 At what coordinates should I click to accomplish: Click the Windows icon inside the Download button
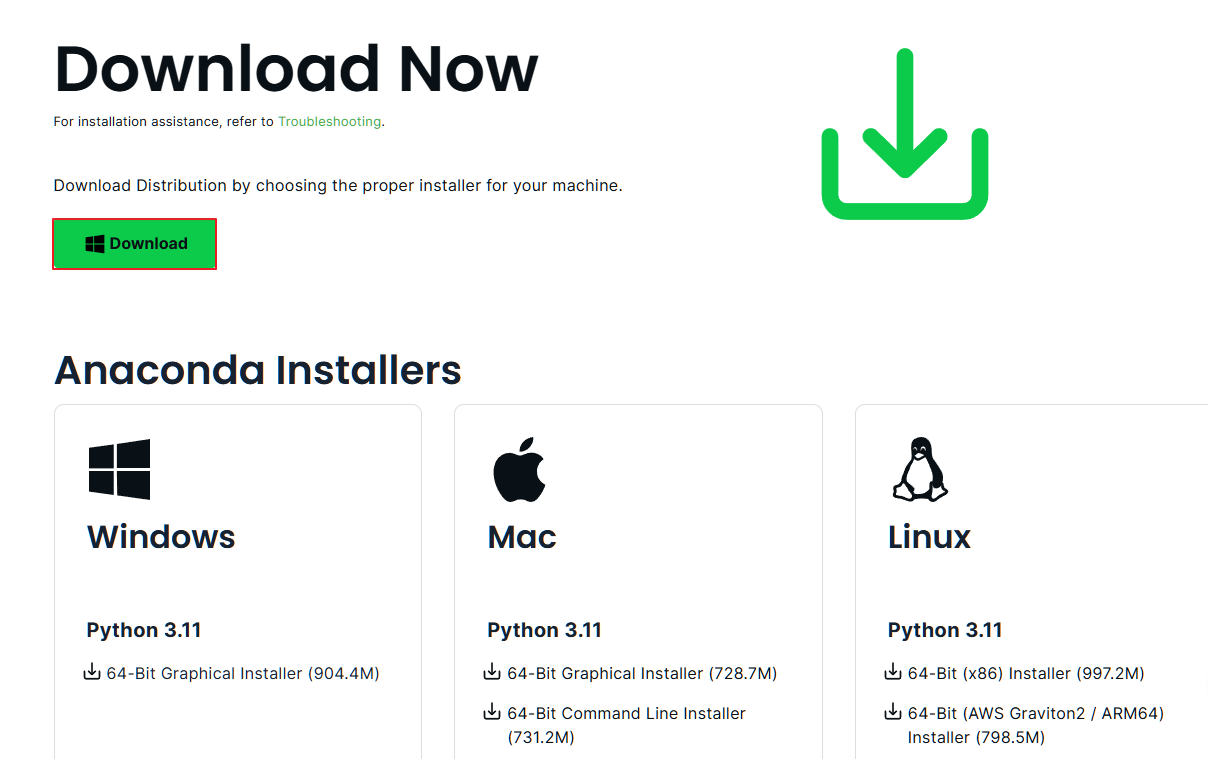95,244
